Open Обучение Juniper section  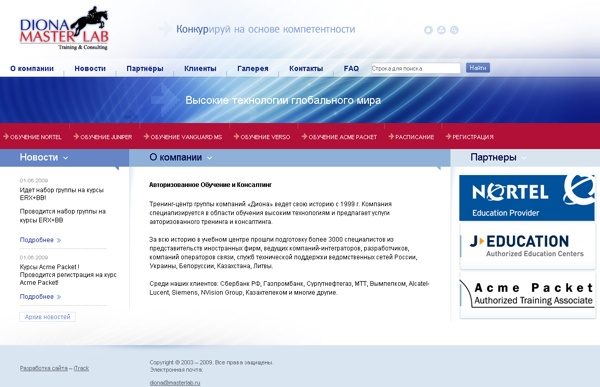point(103,137)
